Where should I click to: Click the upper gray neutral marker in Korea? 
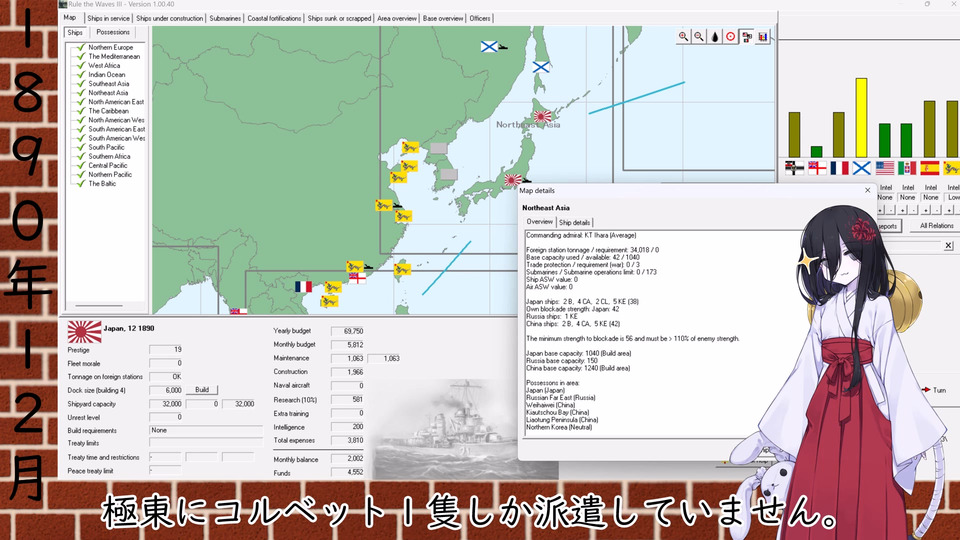click(x=438, y=148)
